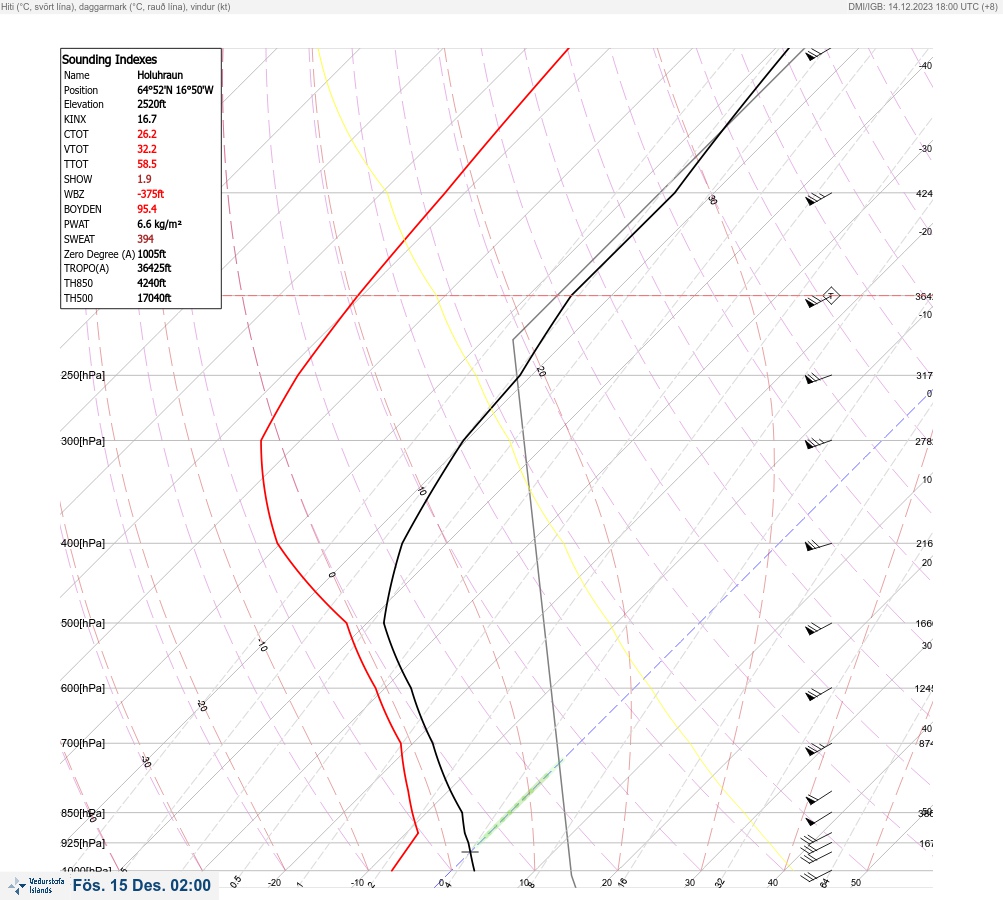Click the Sounding Indexes title

tap(109, 59)
